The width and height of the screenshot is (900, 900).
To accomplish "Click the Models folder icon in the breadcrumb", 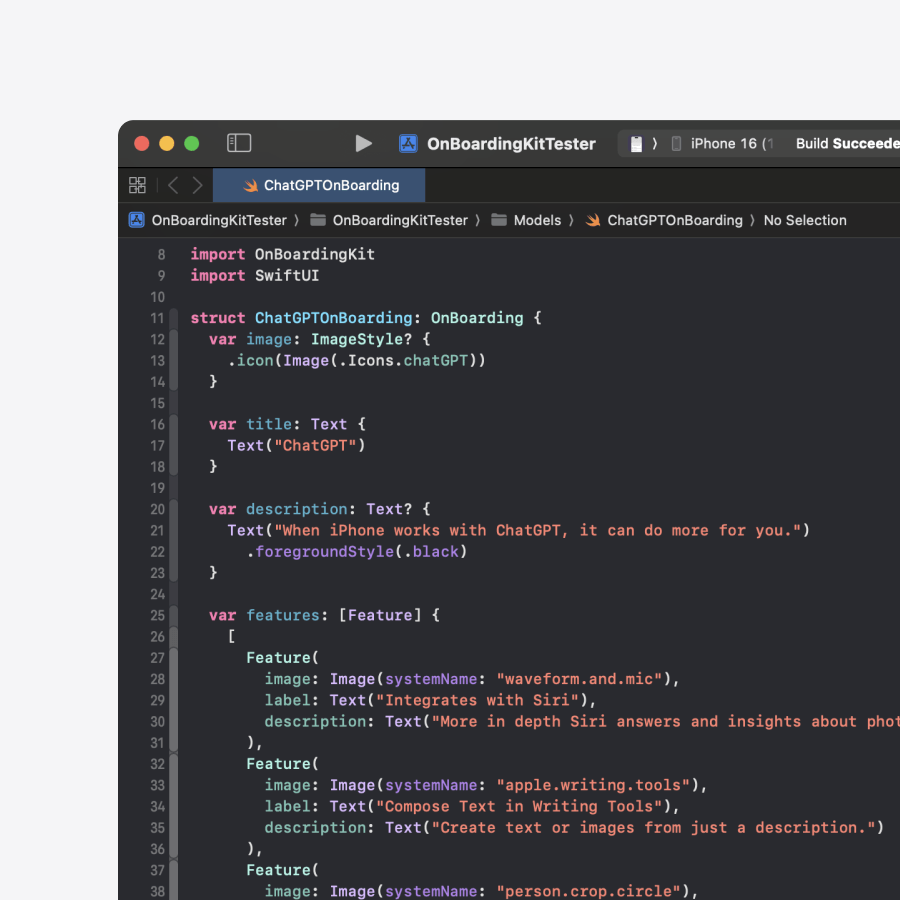I will (500, 220).
